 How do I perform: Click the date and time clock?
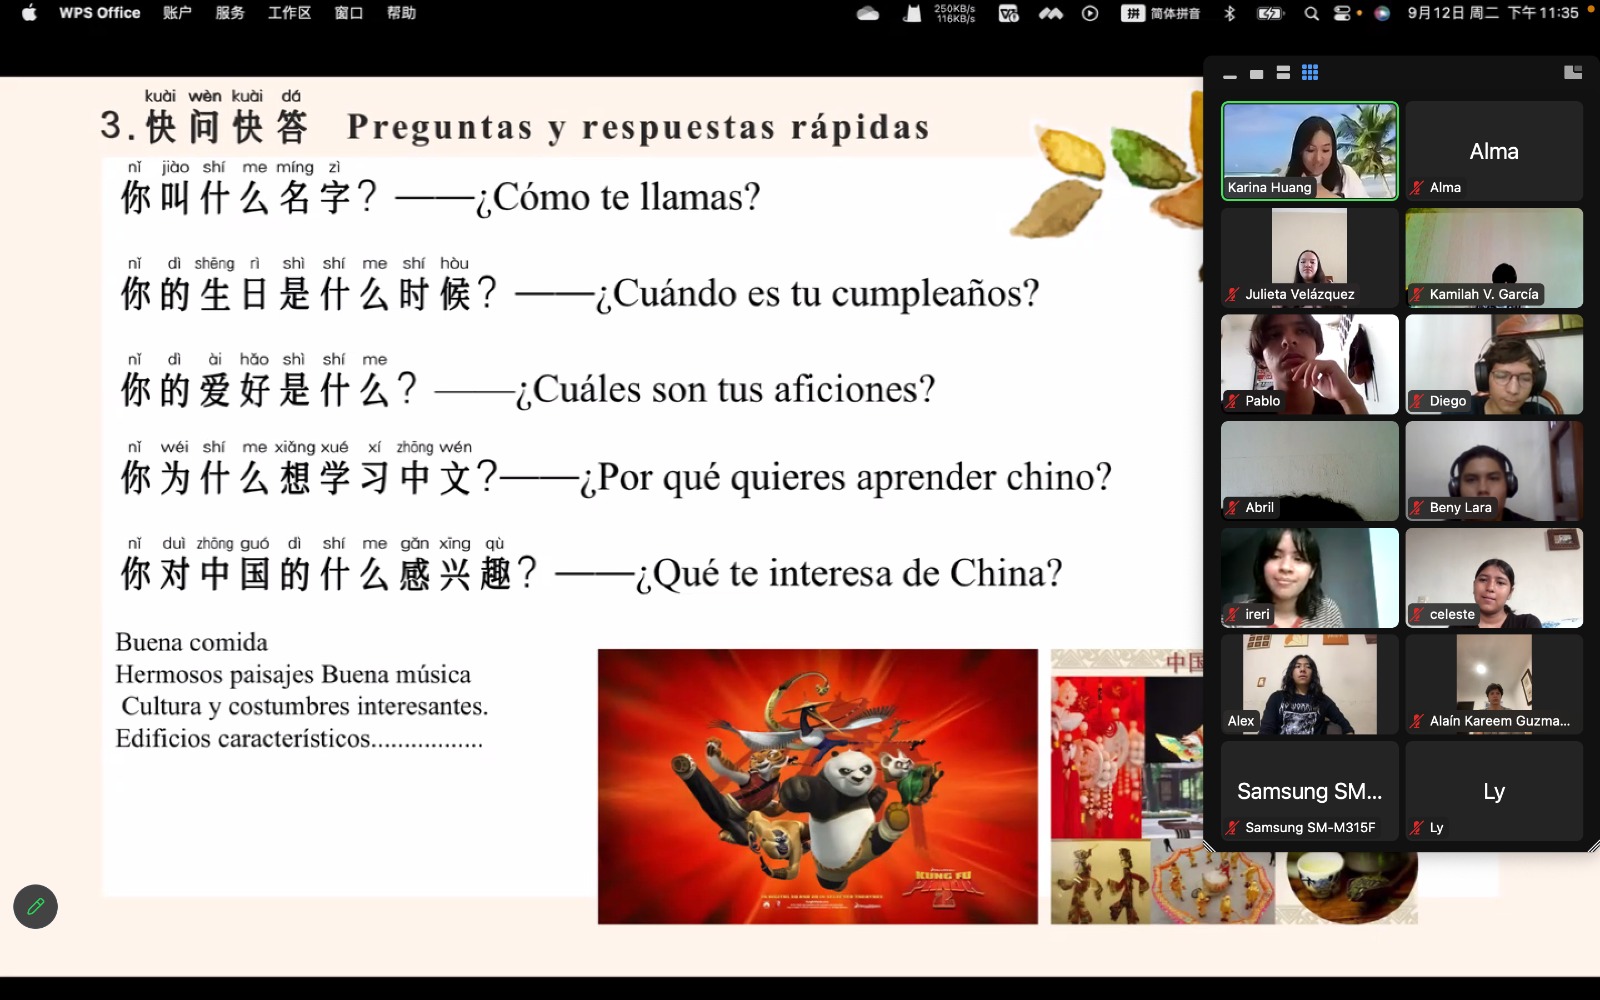tap(1492, 14)
